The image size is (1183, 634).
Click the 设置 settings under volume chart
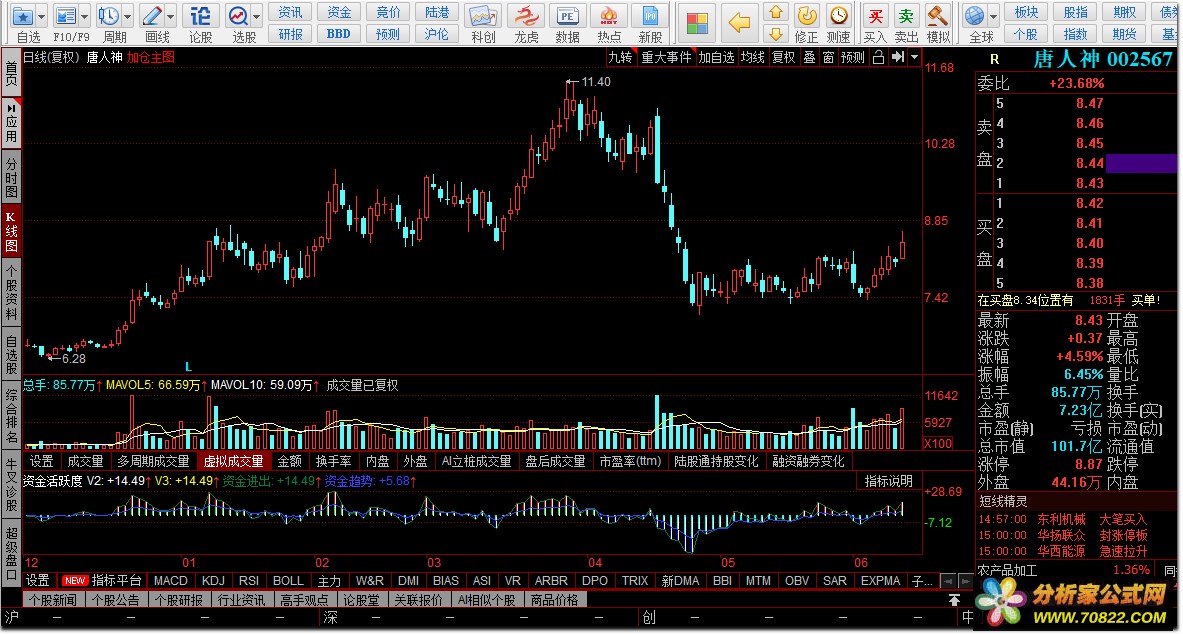(41, 461)
